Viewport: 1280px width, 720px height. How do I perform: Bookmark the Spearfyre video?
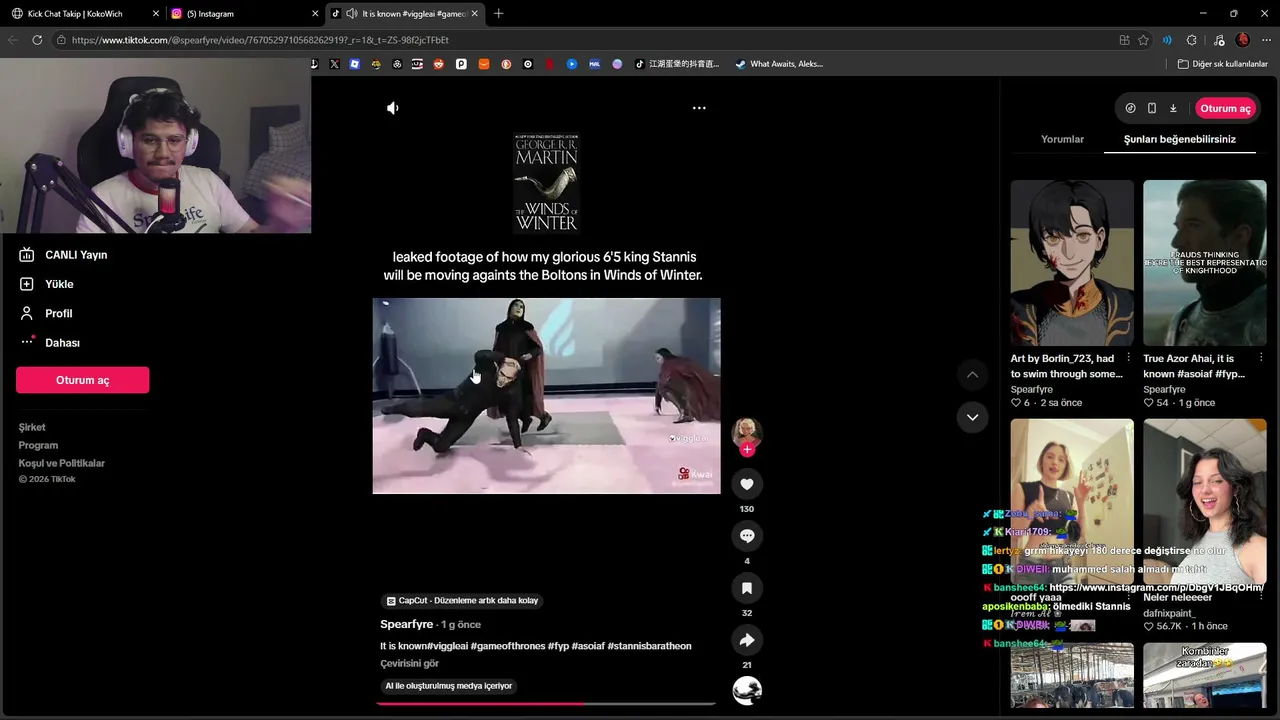click(x=747, y=588)
